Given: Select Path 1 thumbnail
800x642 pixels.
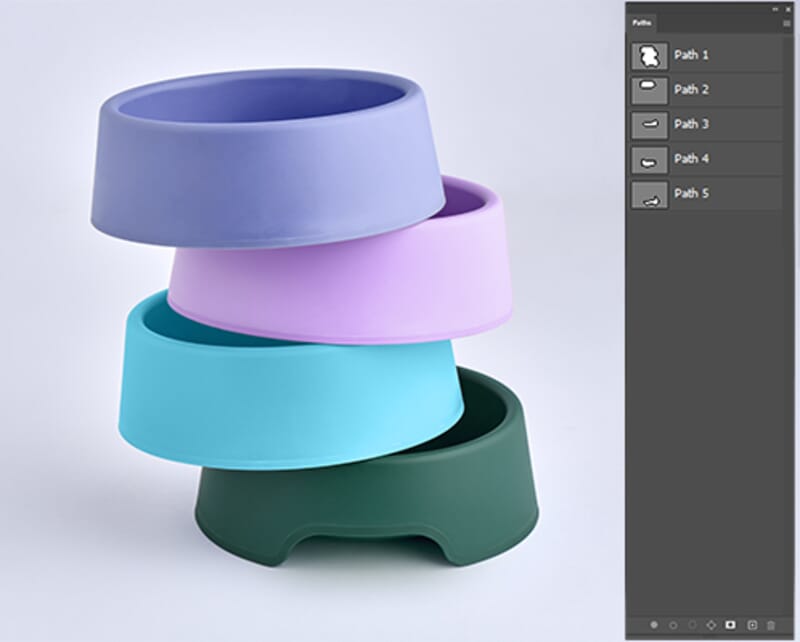Looking at the screenshot, I should [x=649, y=56].
